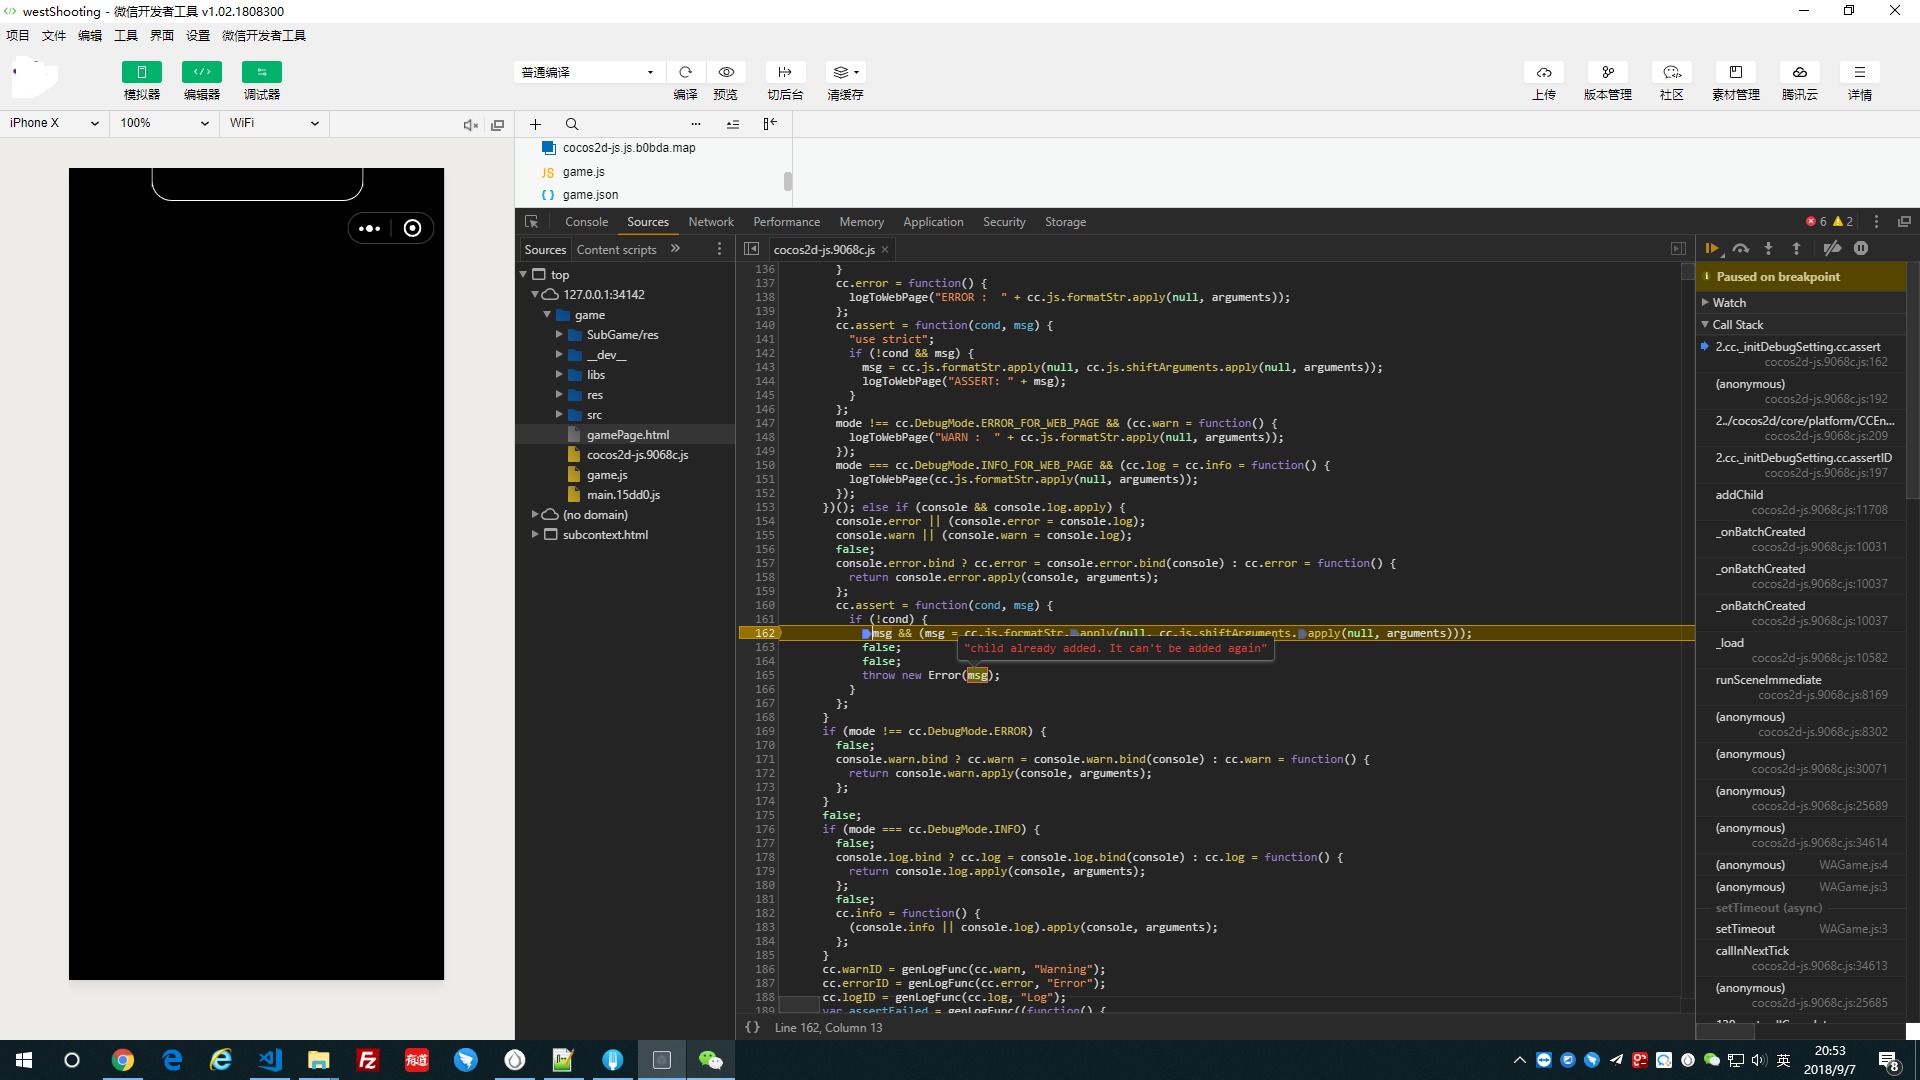The height and width of the screenshot is (1080, 1920).
Task: Select addChild in call stack
Action: tap(1739, 495)
